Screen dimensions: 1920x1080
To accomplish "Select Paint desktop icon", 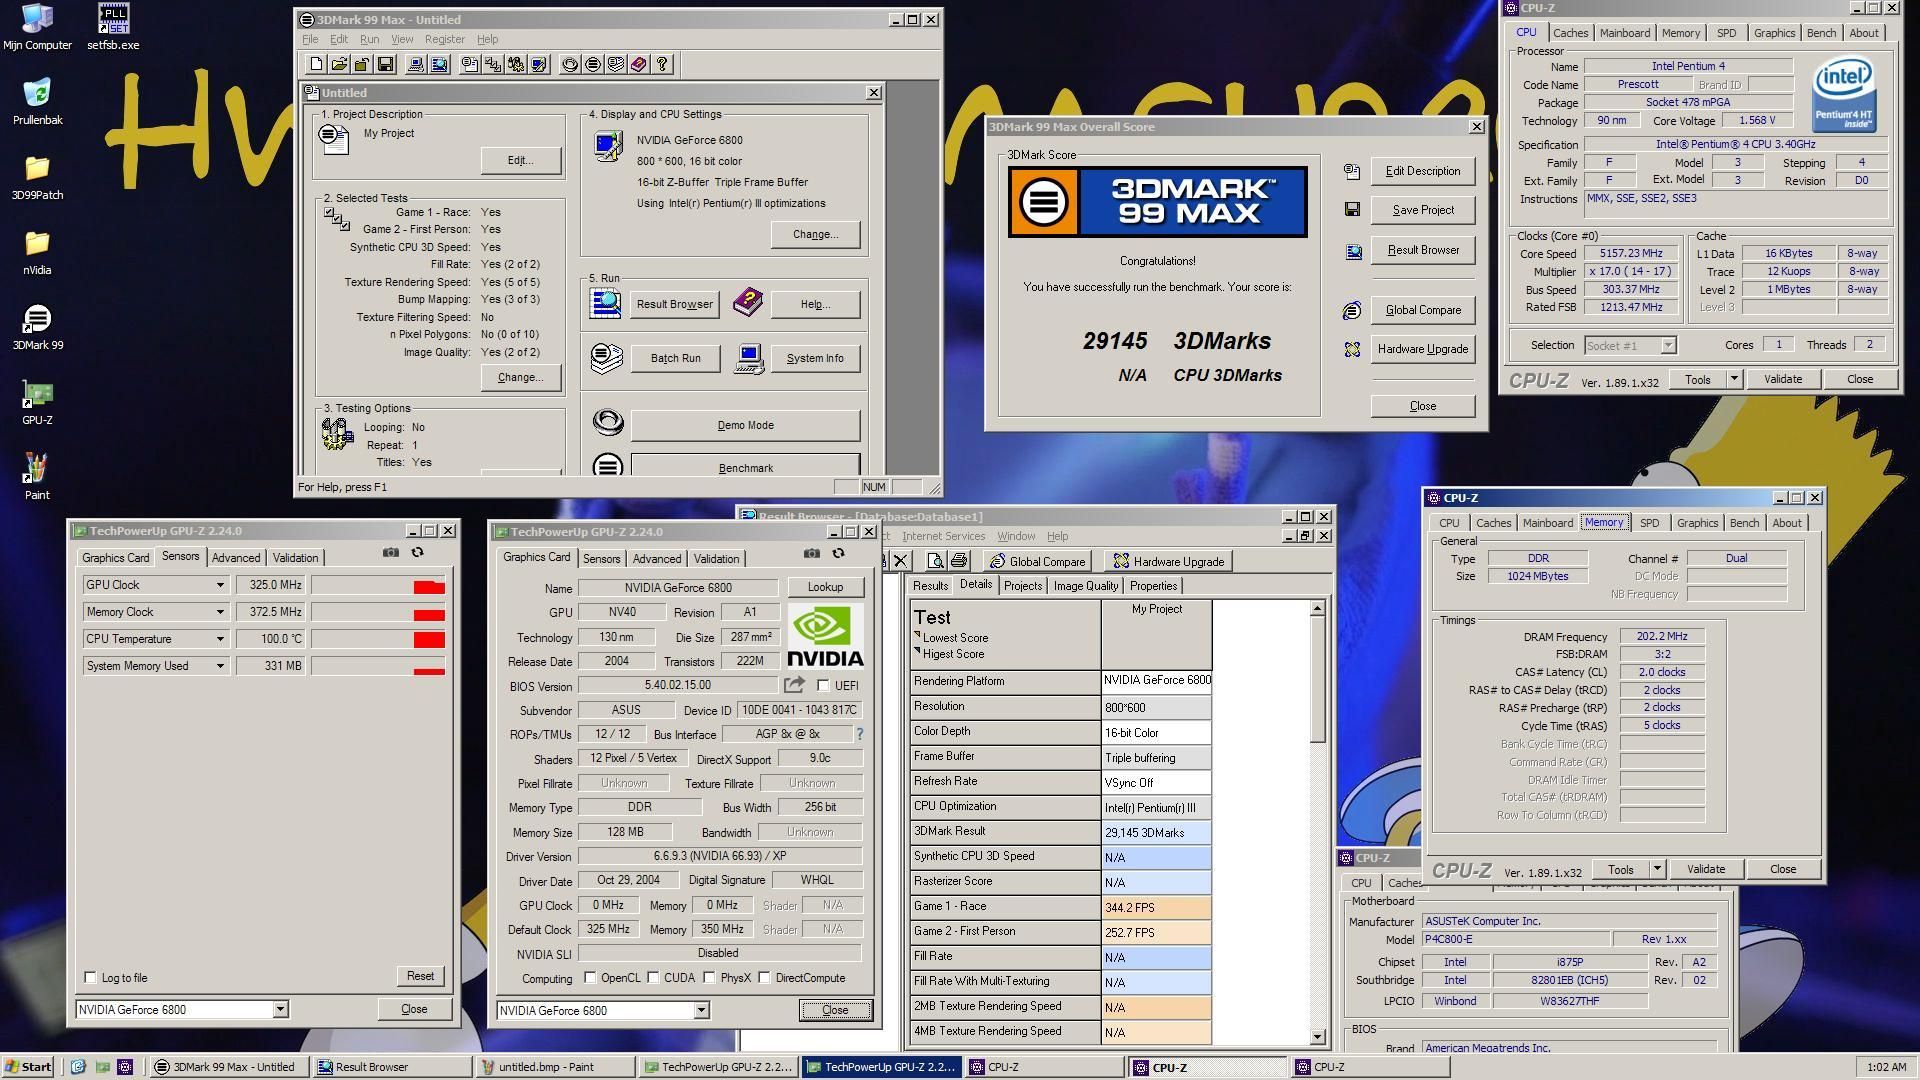I will 37,477.
